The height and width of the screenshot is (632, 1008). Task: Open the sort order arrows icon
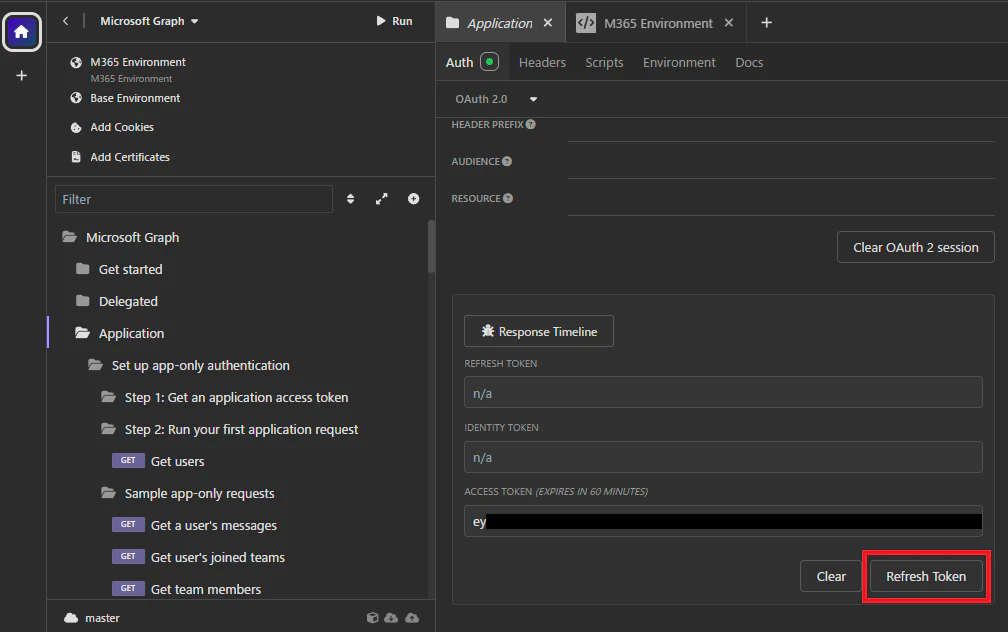[350, 199]
